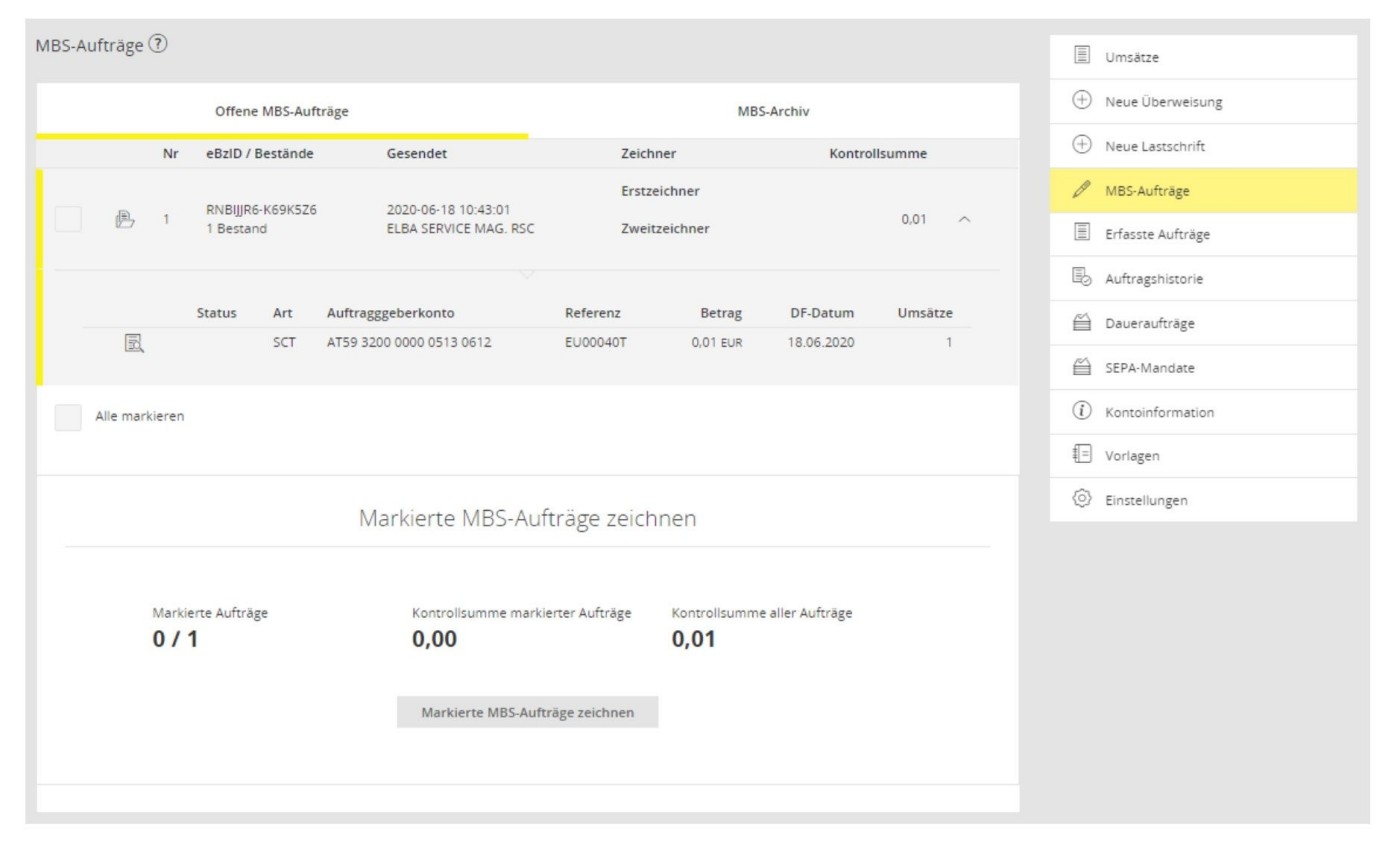Screen dimensions: 1400x841
Task: Click the help icon beside MBS-Aufträge title
Action: tap(158, 45)
